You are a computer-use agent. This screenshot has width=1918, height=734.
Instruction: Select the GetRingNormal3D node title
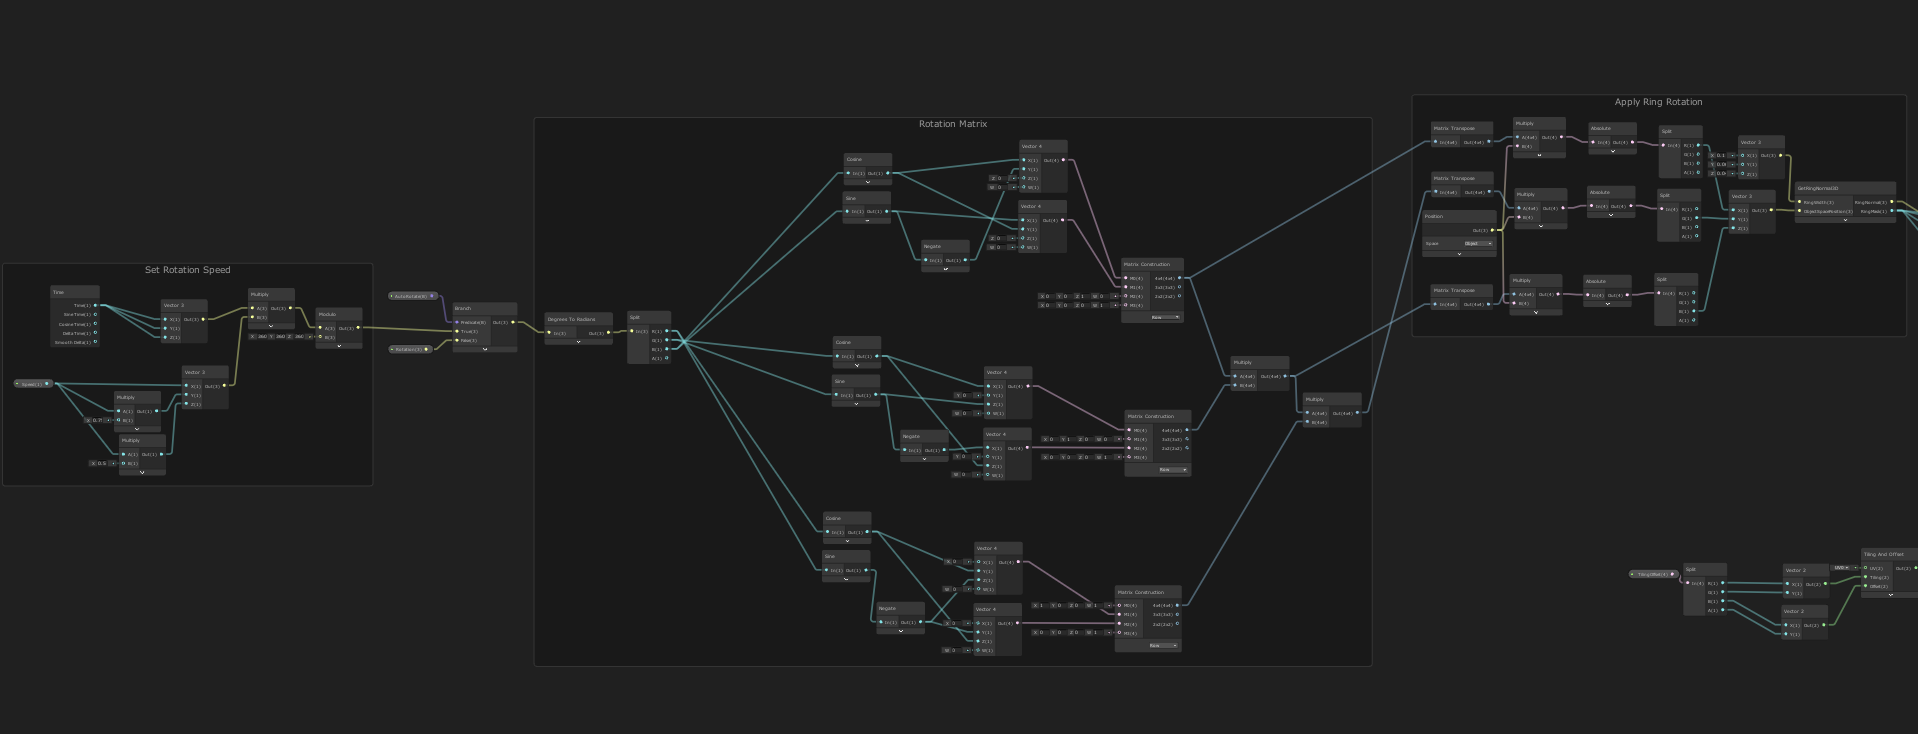pyautogui.click(x=1817, y=188)
